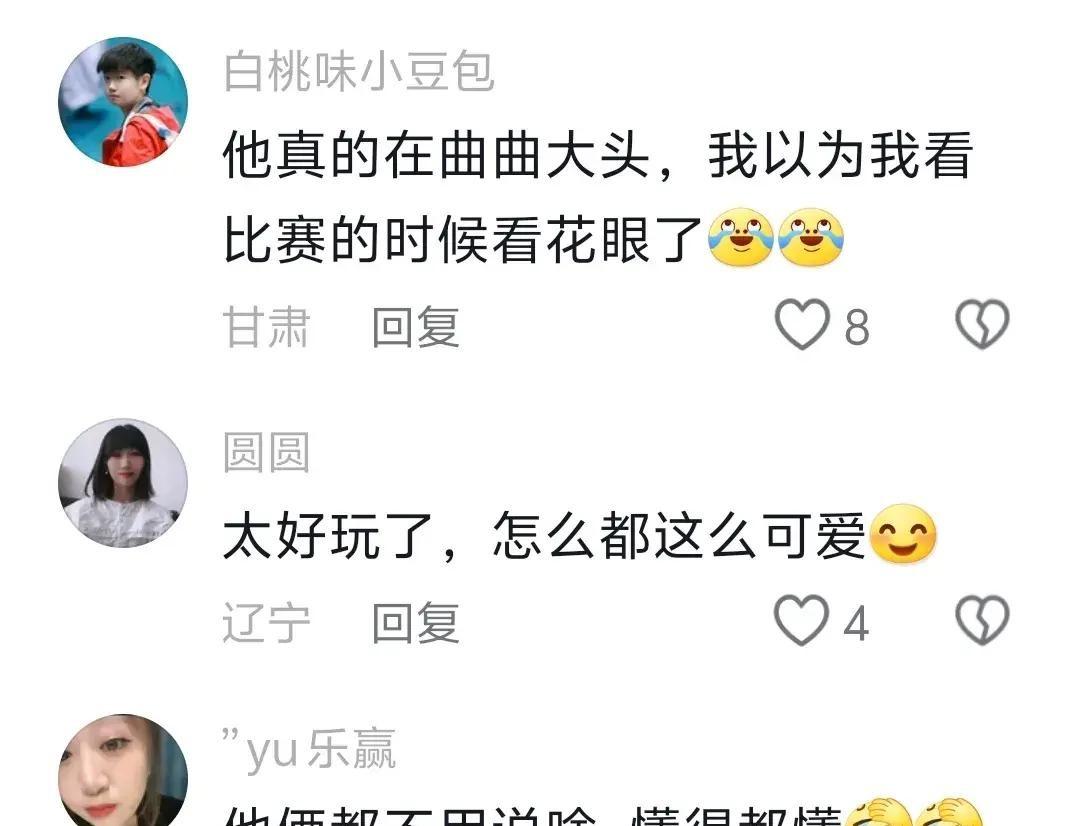Screen dimensions: 1080x826
Task: Open 白桃味小豆包's profile avatar
Action: pyautogui.click(x=123, y=102)
